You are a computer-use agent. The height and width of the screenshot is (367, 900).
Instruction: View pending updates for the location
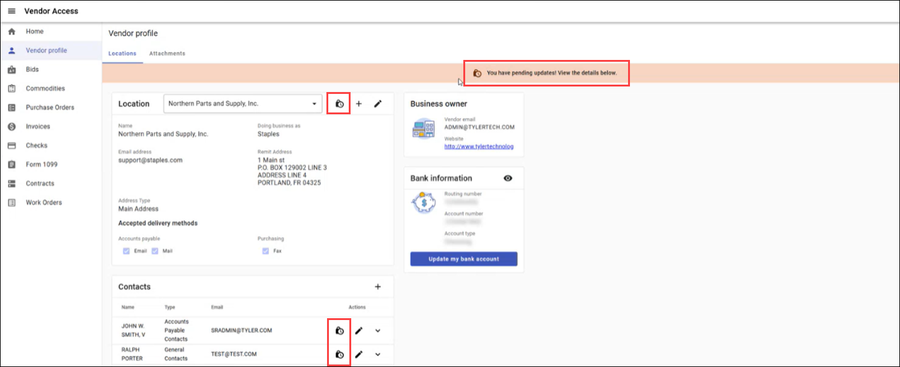click(x=339, y=104)
